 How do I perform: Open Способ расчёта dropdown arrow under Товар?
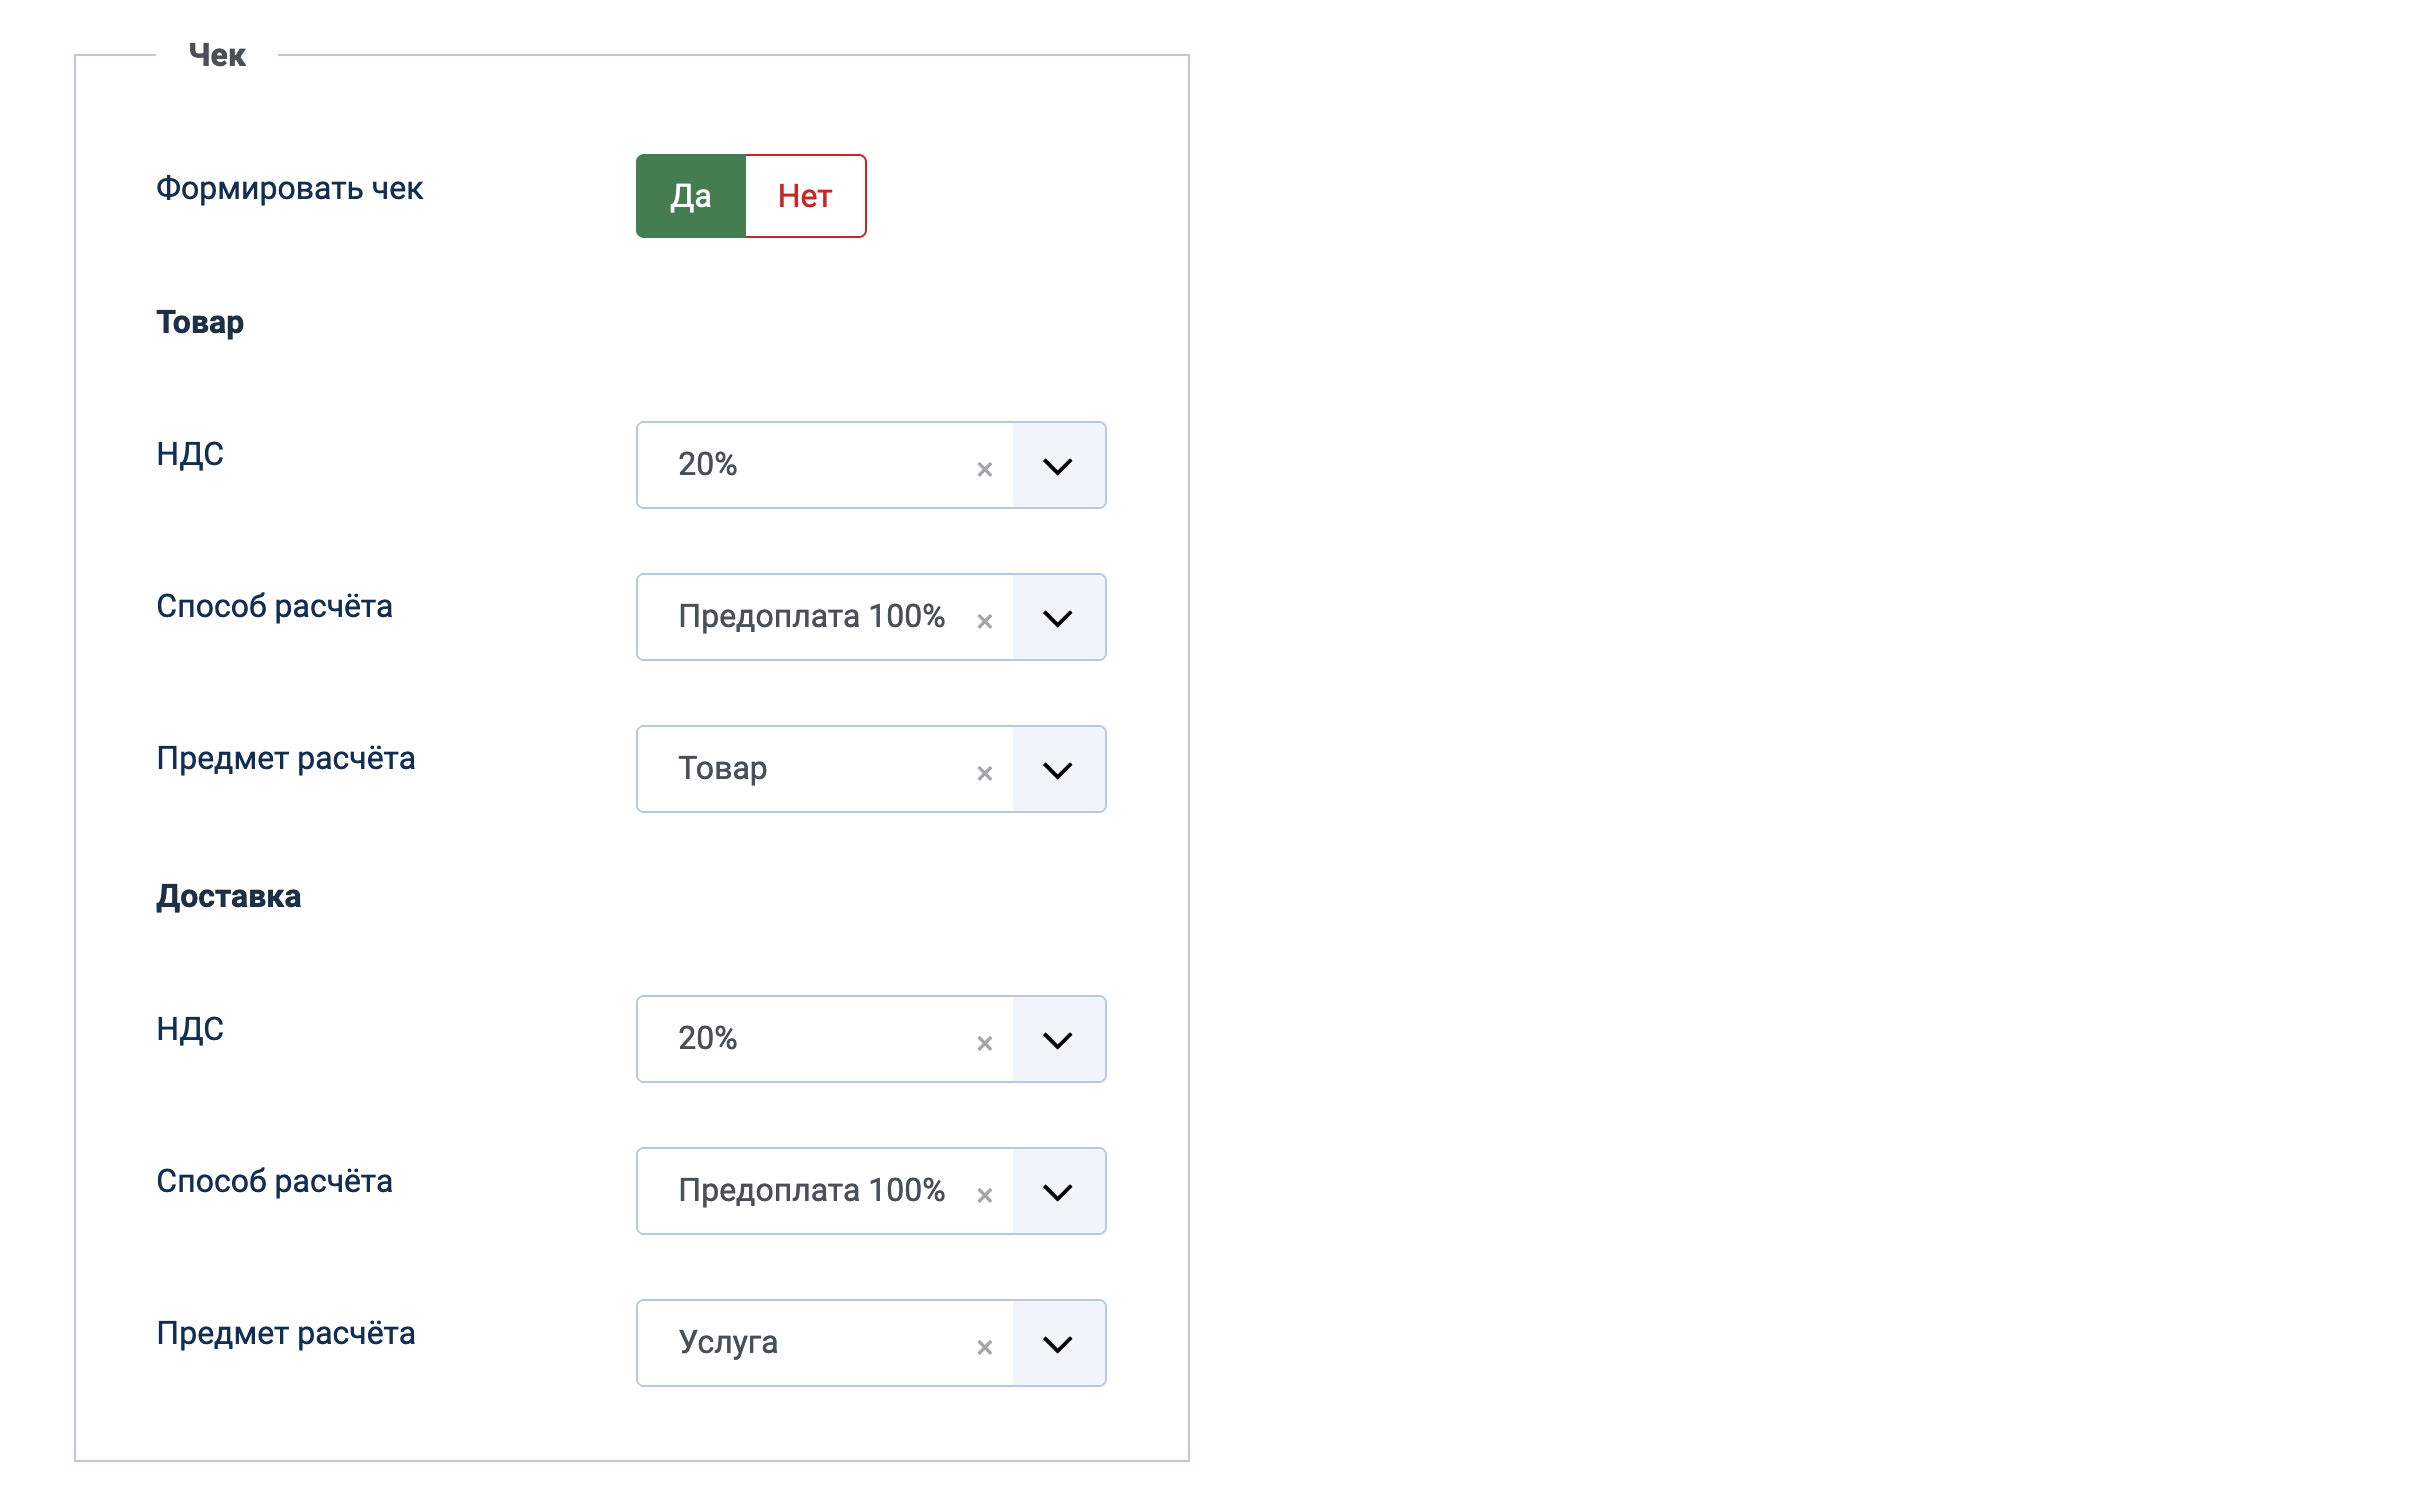[x=1058, y=618]
